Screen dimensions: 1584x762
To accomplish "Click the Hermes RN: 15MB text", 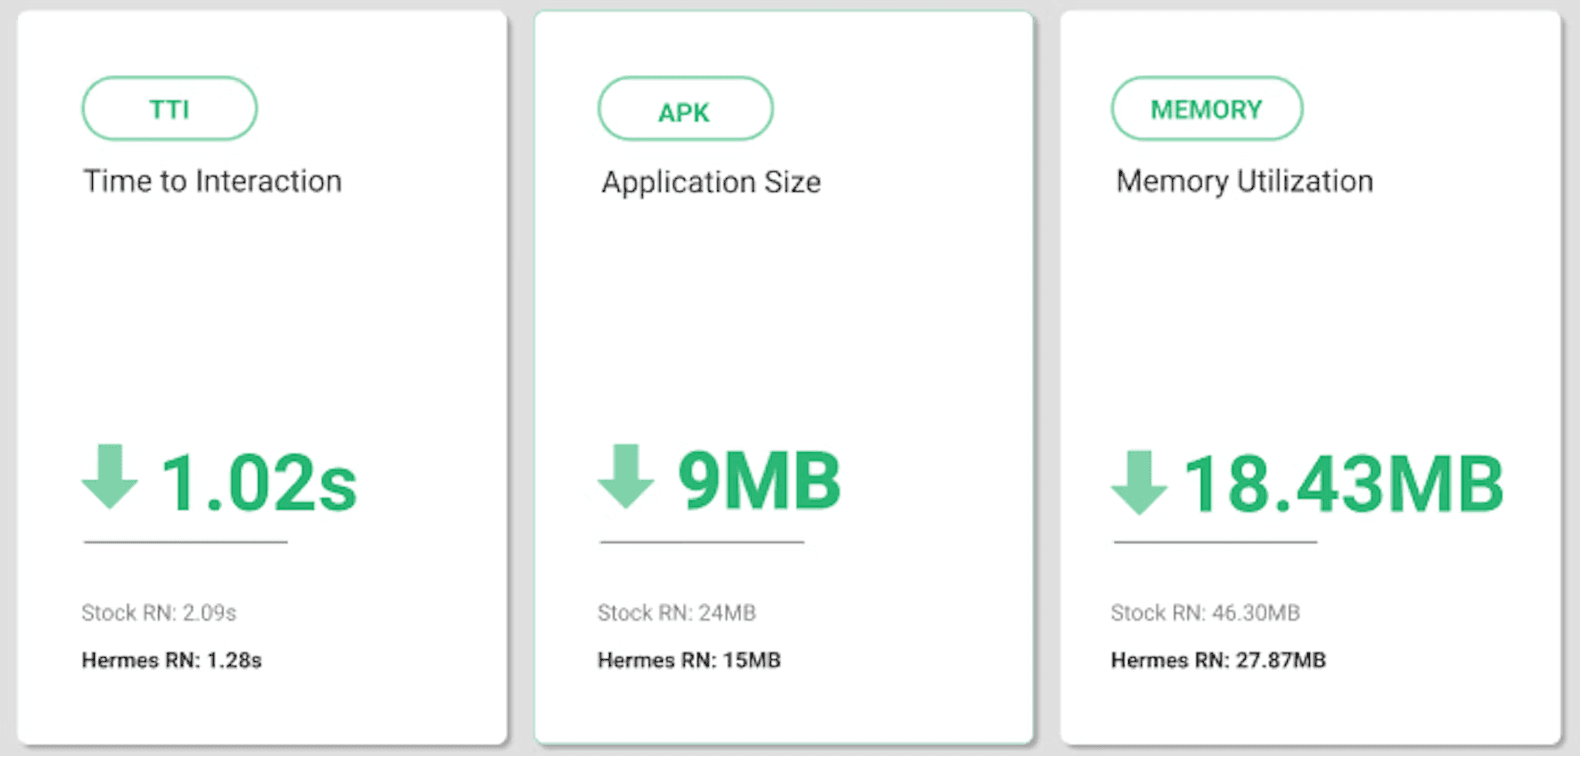I will 689,660.
